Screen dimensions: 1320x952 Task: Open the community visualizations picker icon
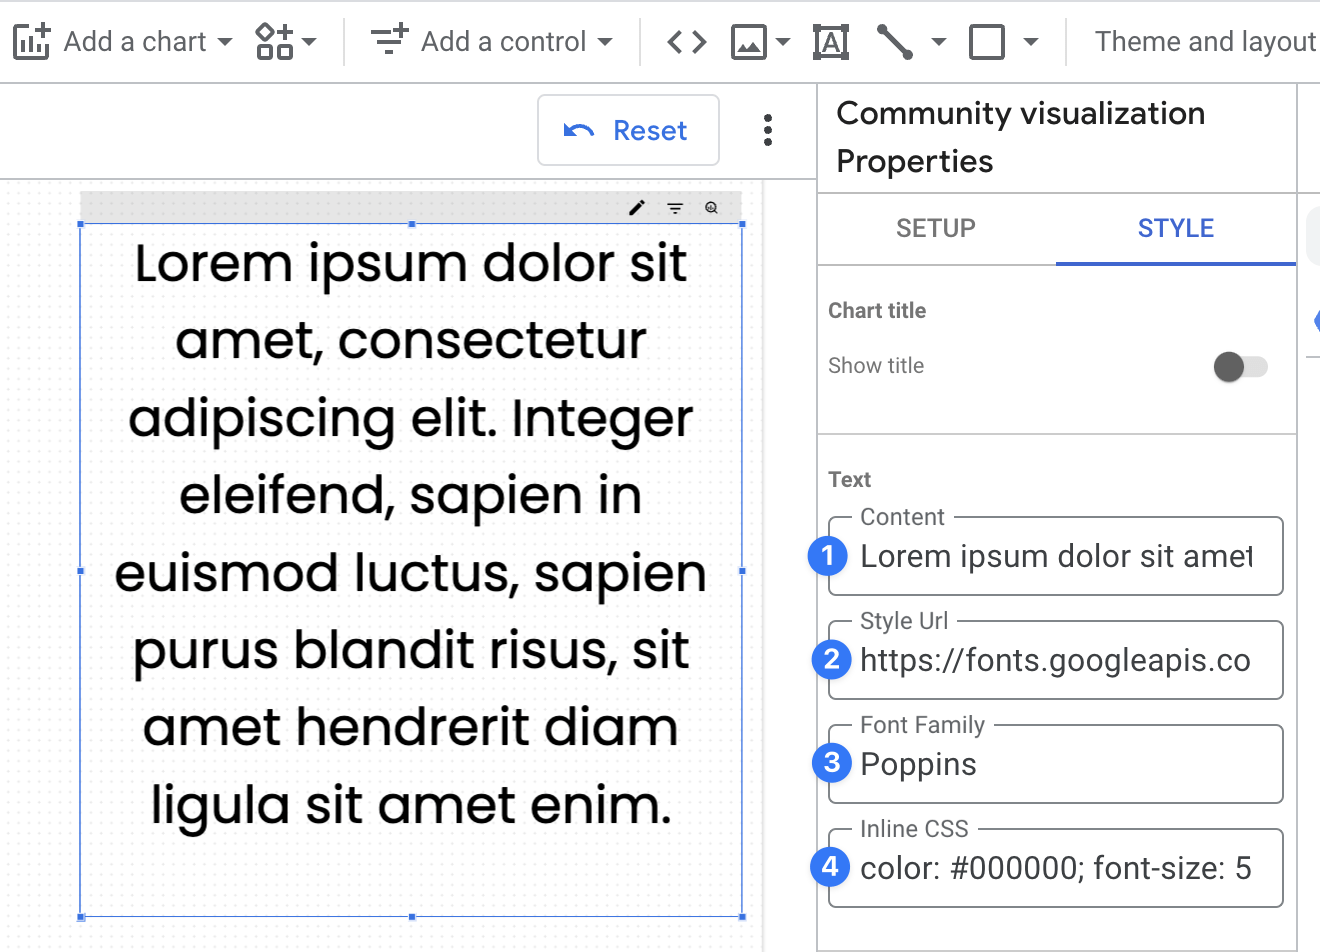click(x=272, y=41)
